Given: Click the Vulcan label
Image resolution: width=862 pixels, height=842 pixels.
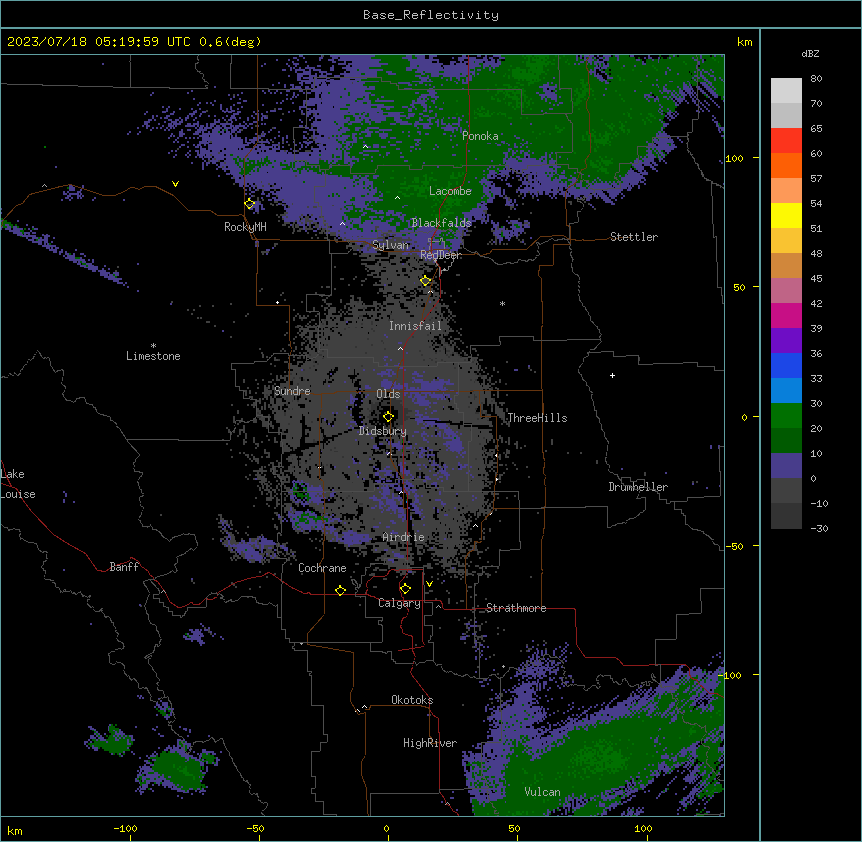Looking at the screenshot, I should pos(543,792).
